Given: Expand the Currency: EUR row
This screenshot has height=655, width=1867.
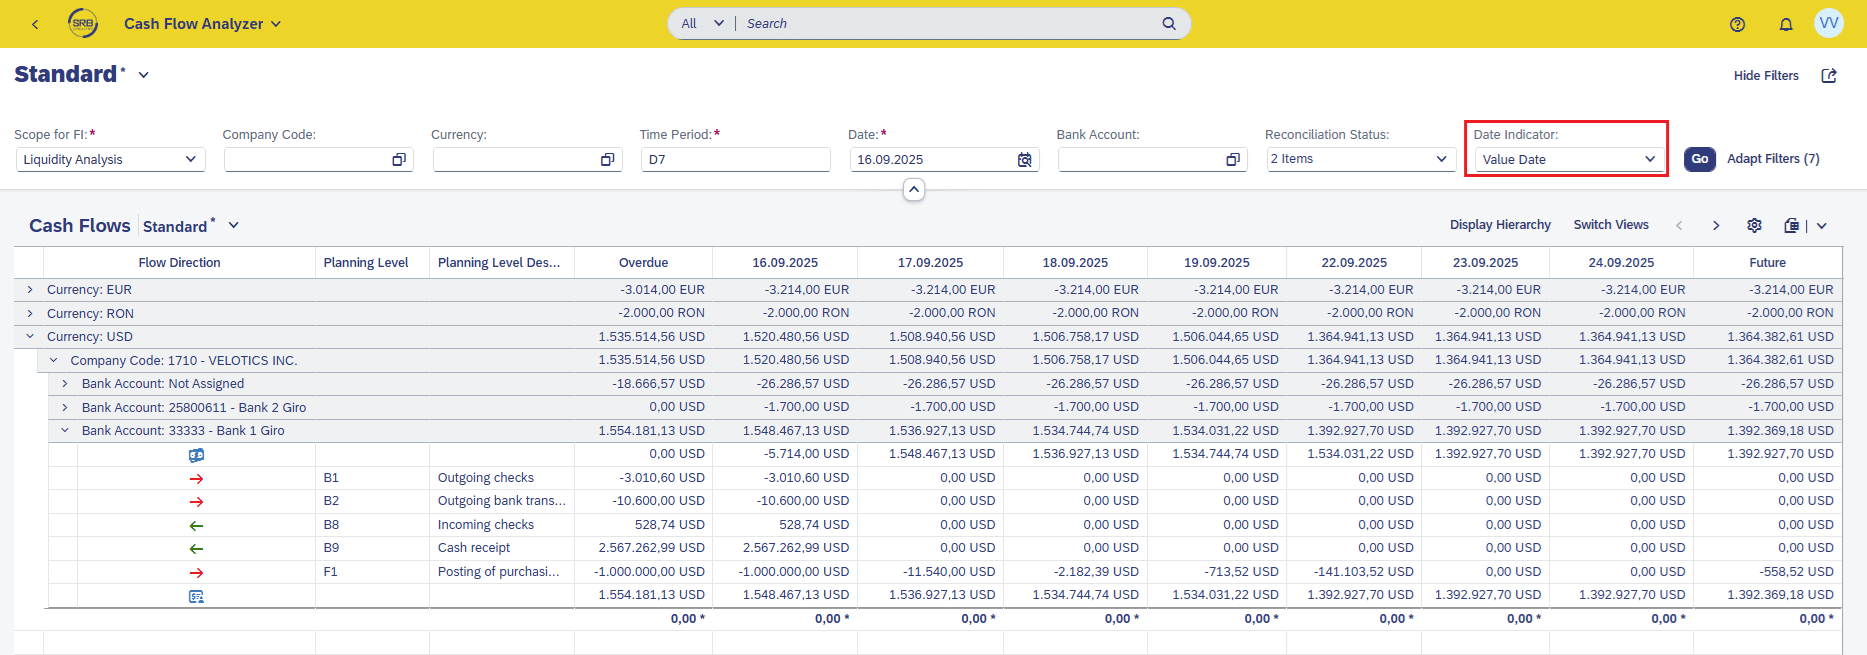Looking at the screenshot, I should (30, 290).
